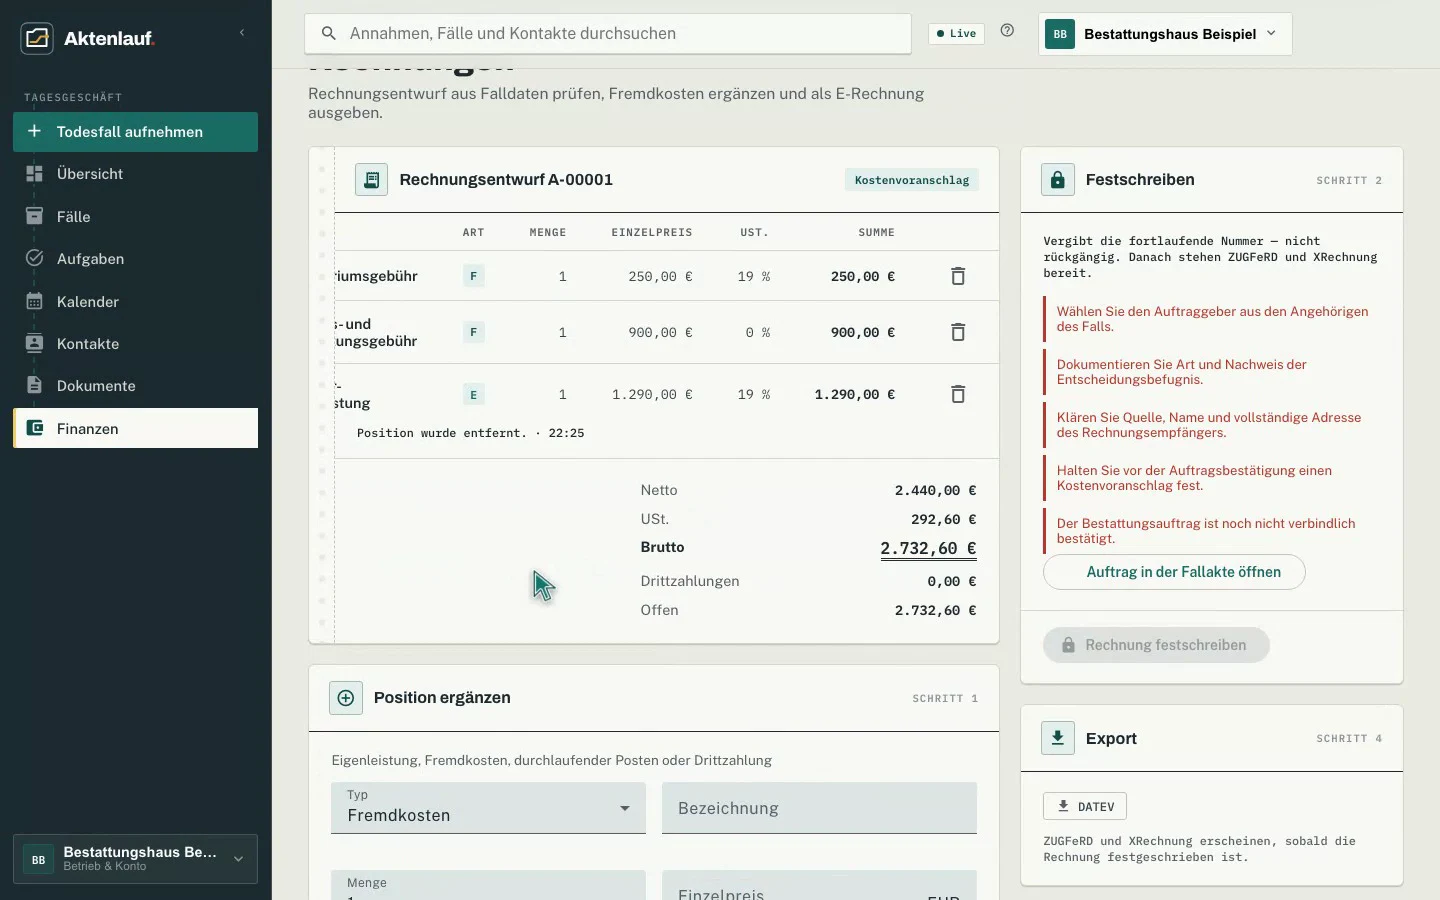Open the help question mark icon
The height and width of the screenshot is (900, 1440).
coord(1007,31)
